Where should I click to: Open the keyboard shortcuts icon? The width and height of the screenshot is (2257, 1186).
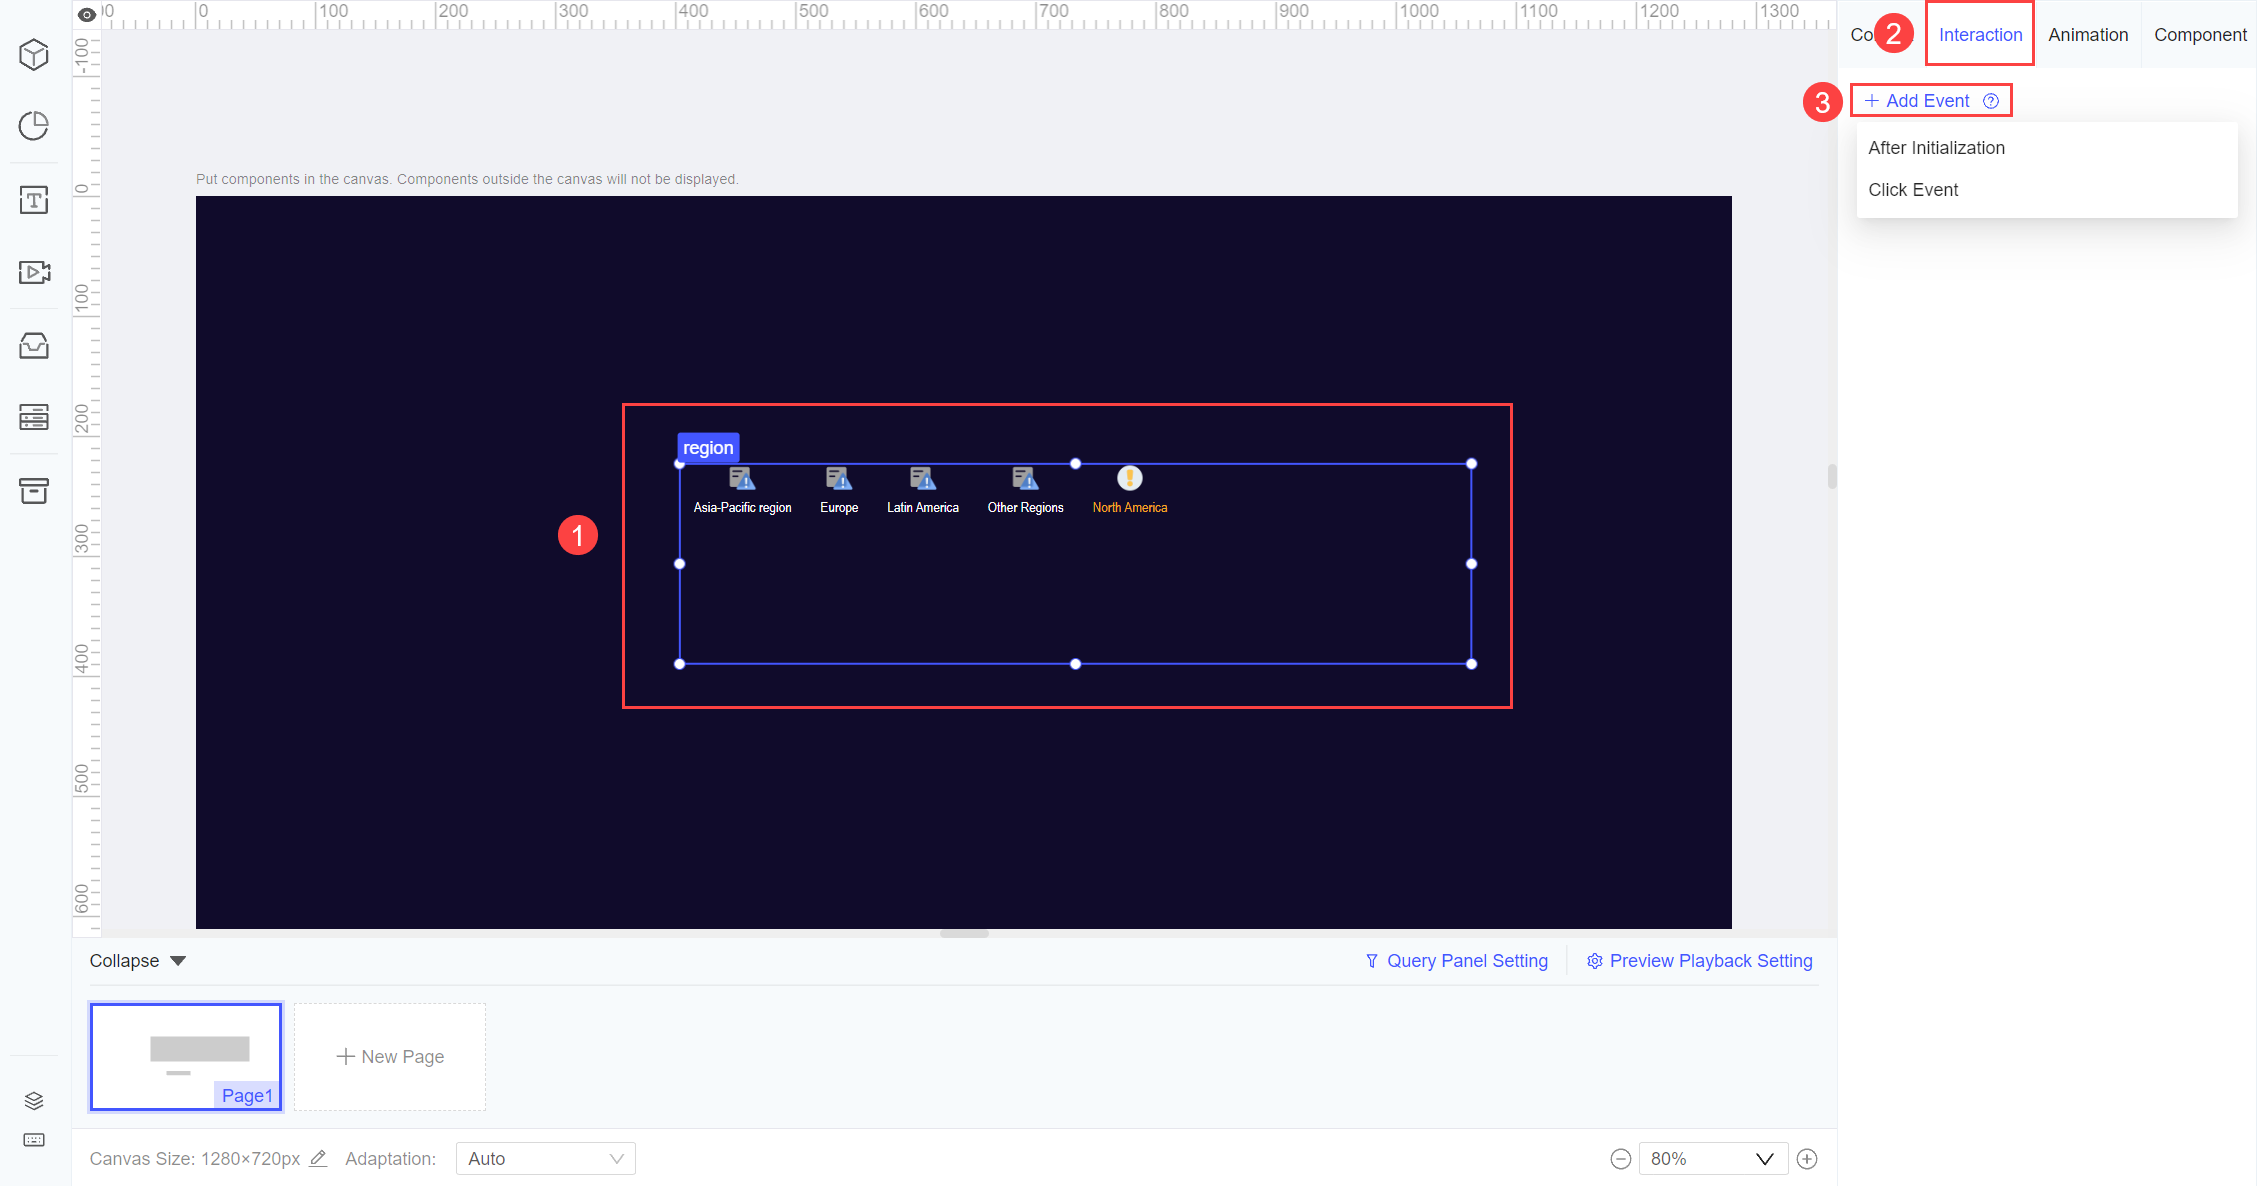pos(33,1140)
